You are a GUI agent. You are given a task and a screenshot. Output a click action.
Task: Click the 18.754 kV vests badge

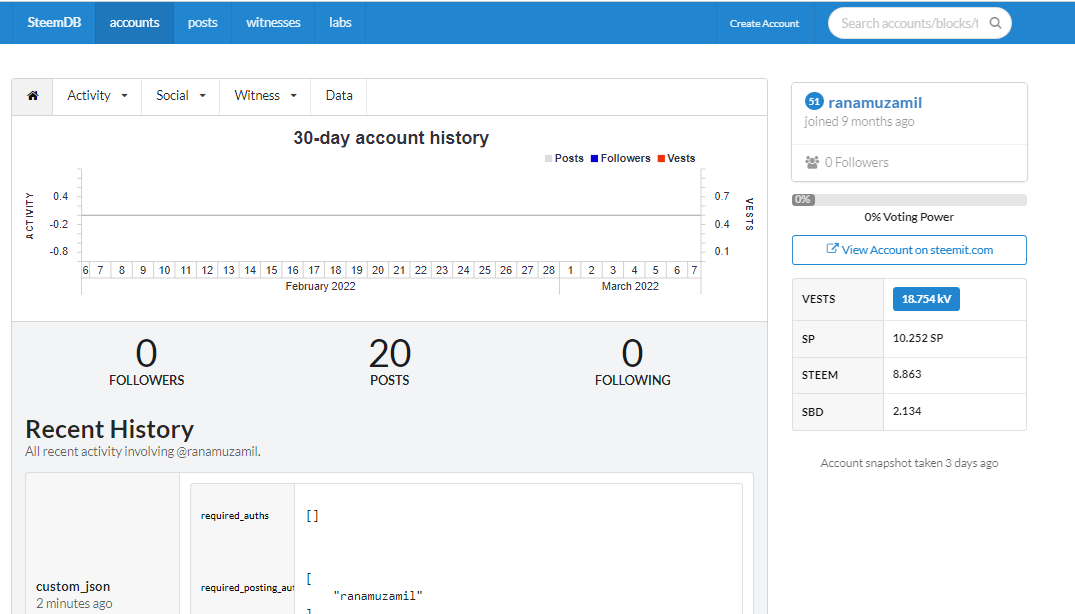click(x=926, y=299)
